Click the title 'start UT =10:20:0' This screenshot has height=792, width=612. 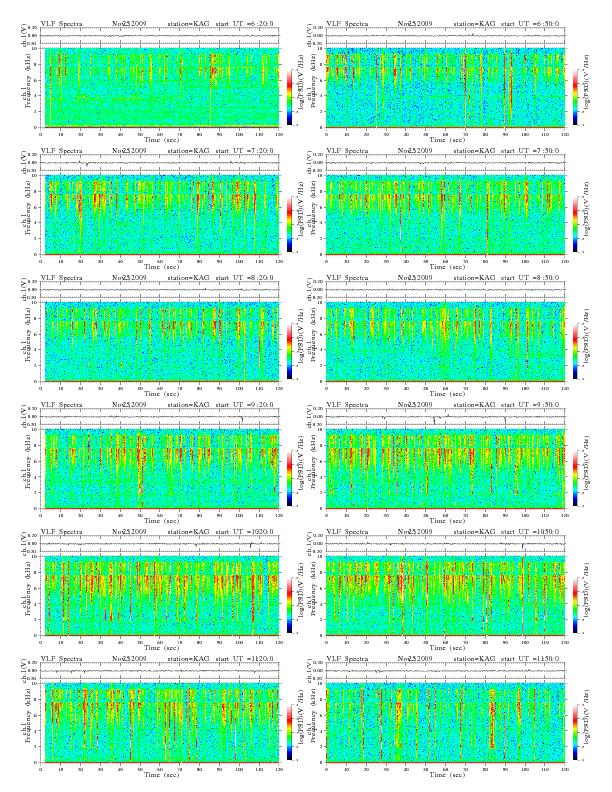245,532
